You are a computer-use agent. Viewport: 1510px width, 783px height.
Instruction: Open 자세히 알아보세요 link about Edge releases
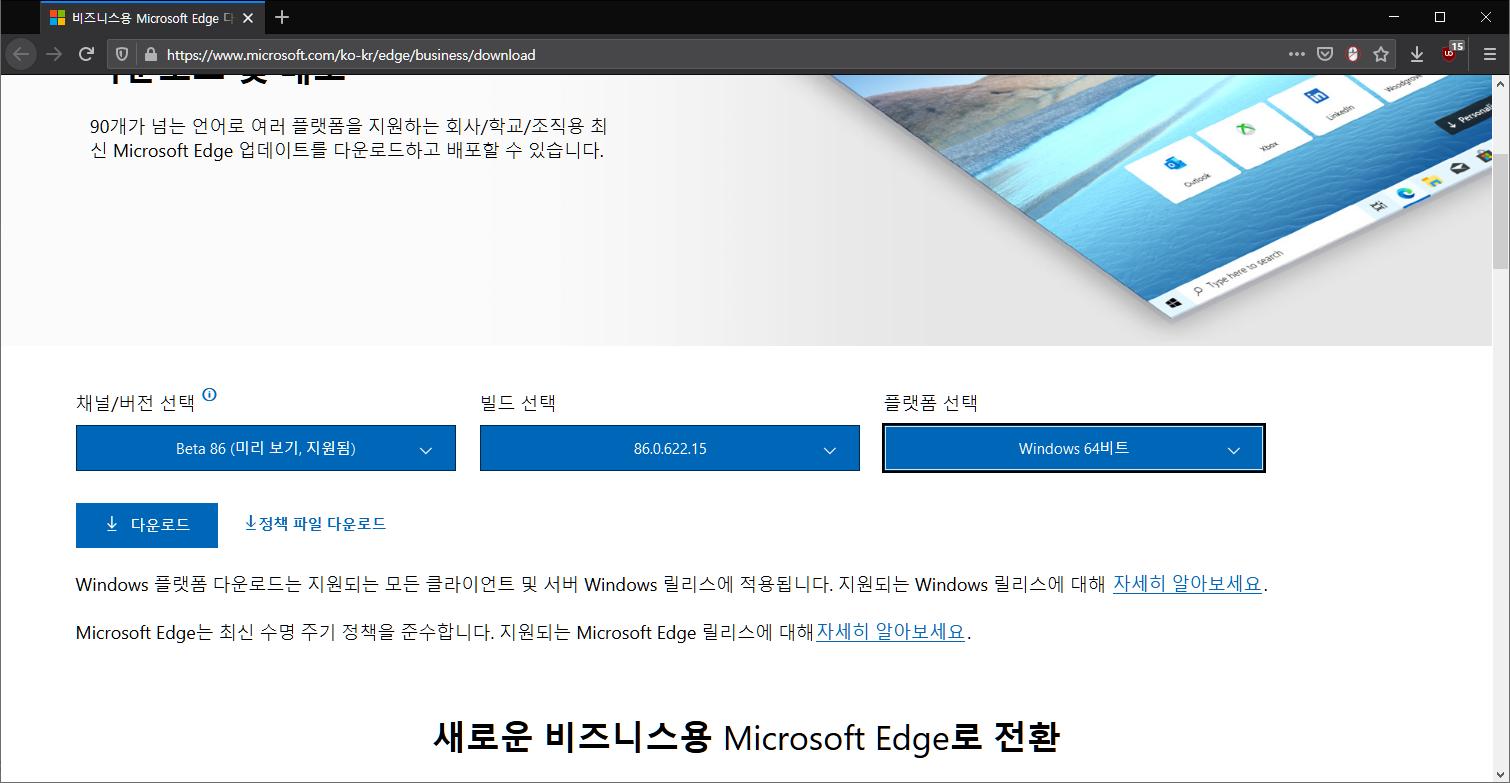click(890, 632)
